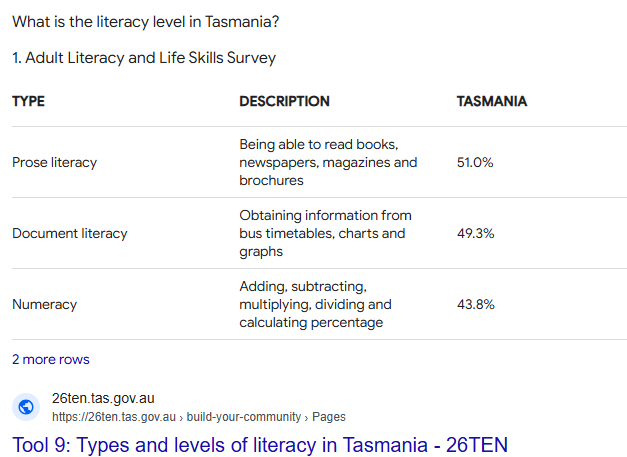Click the 26TEN globe favicon icon
Image resolution: width=627 pixels, height=457 pixels.
coord(27,406)
